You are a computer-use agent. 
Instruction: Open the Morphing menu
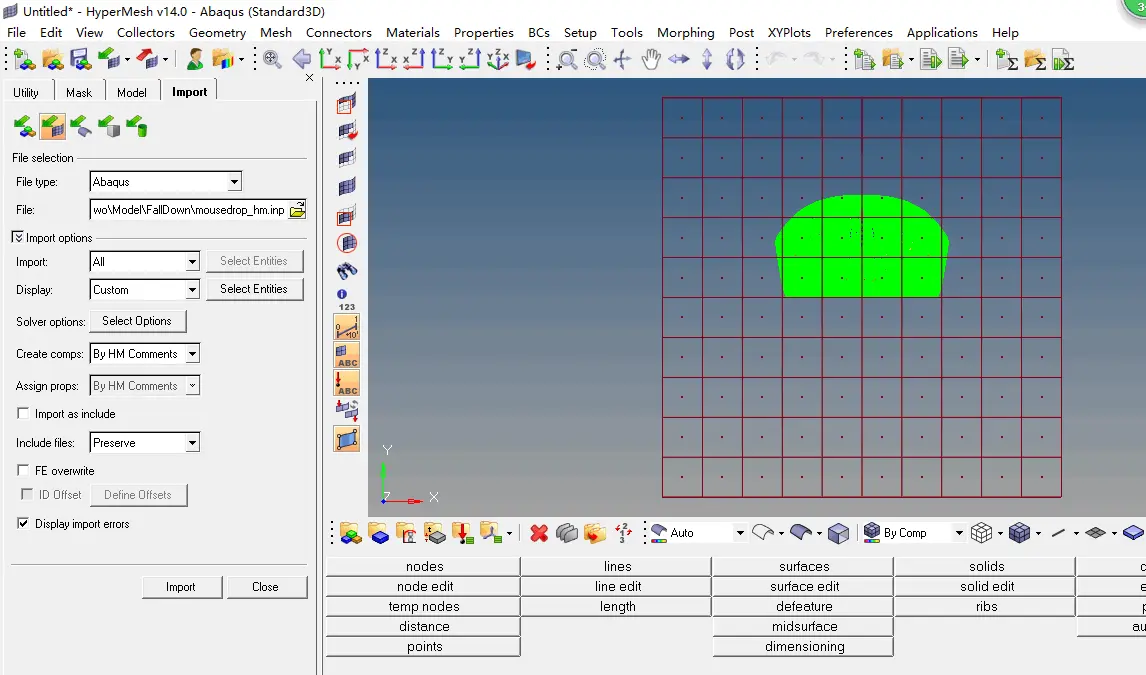coord(686,33)
